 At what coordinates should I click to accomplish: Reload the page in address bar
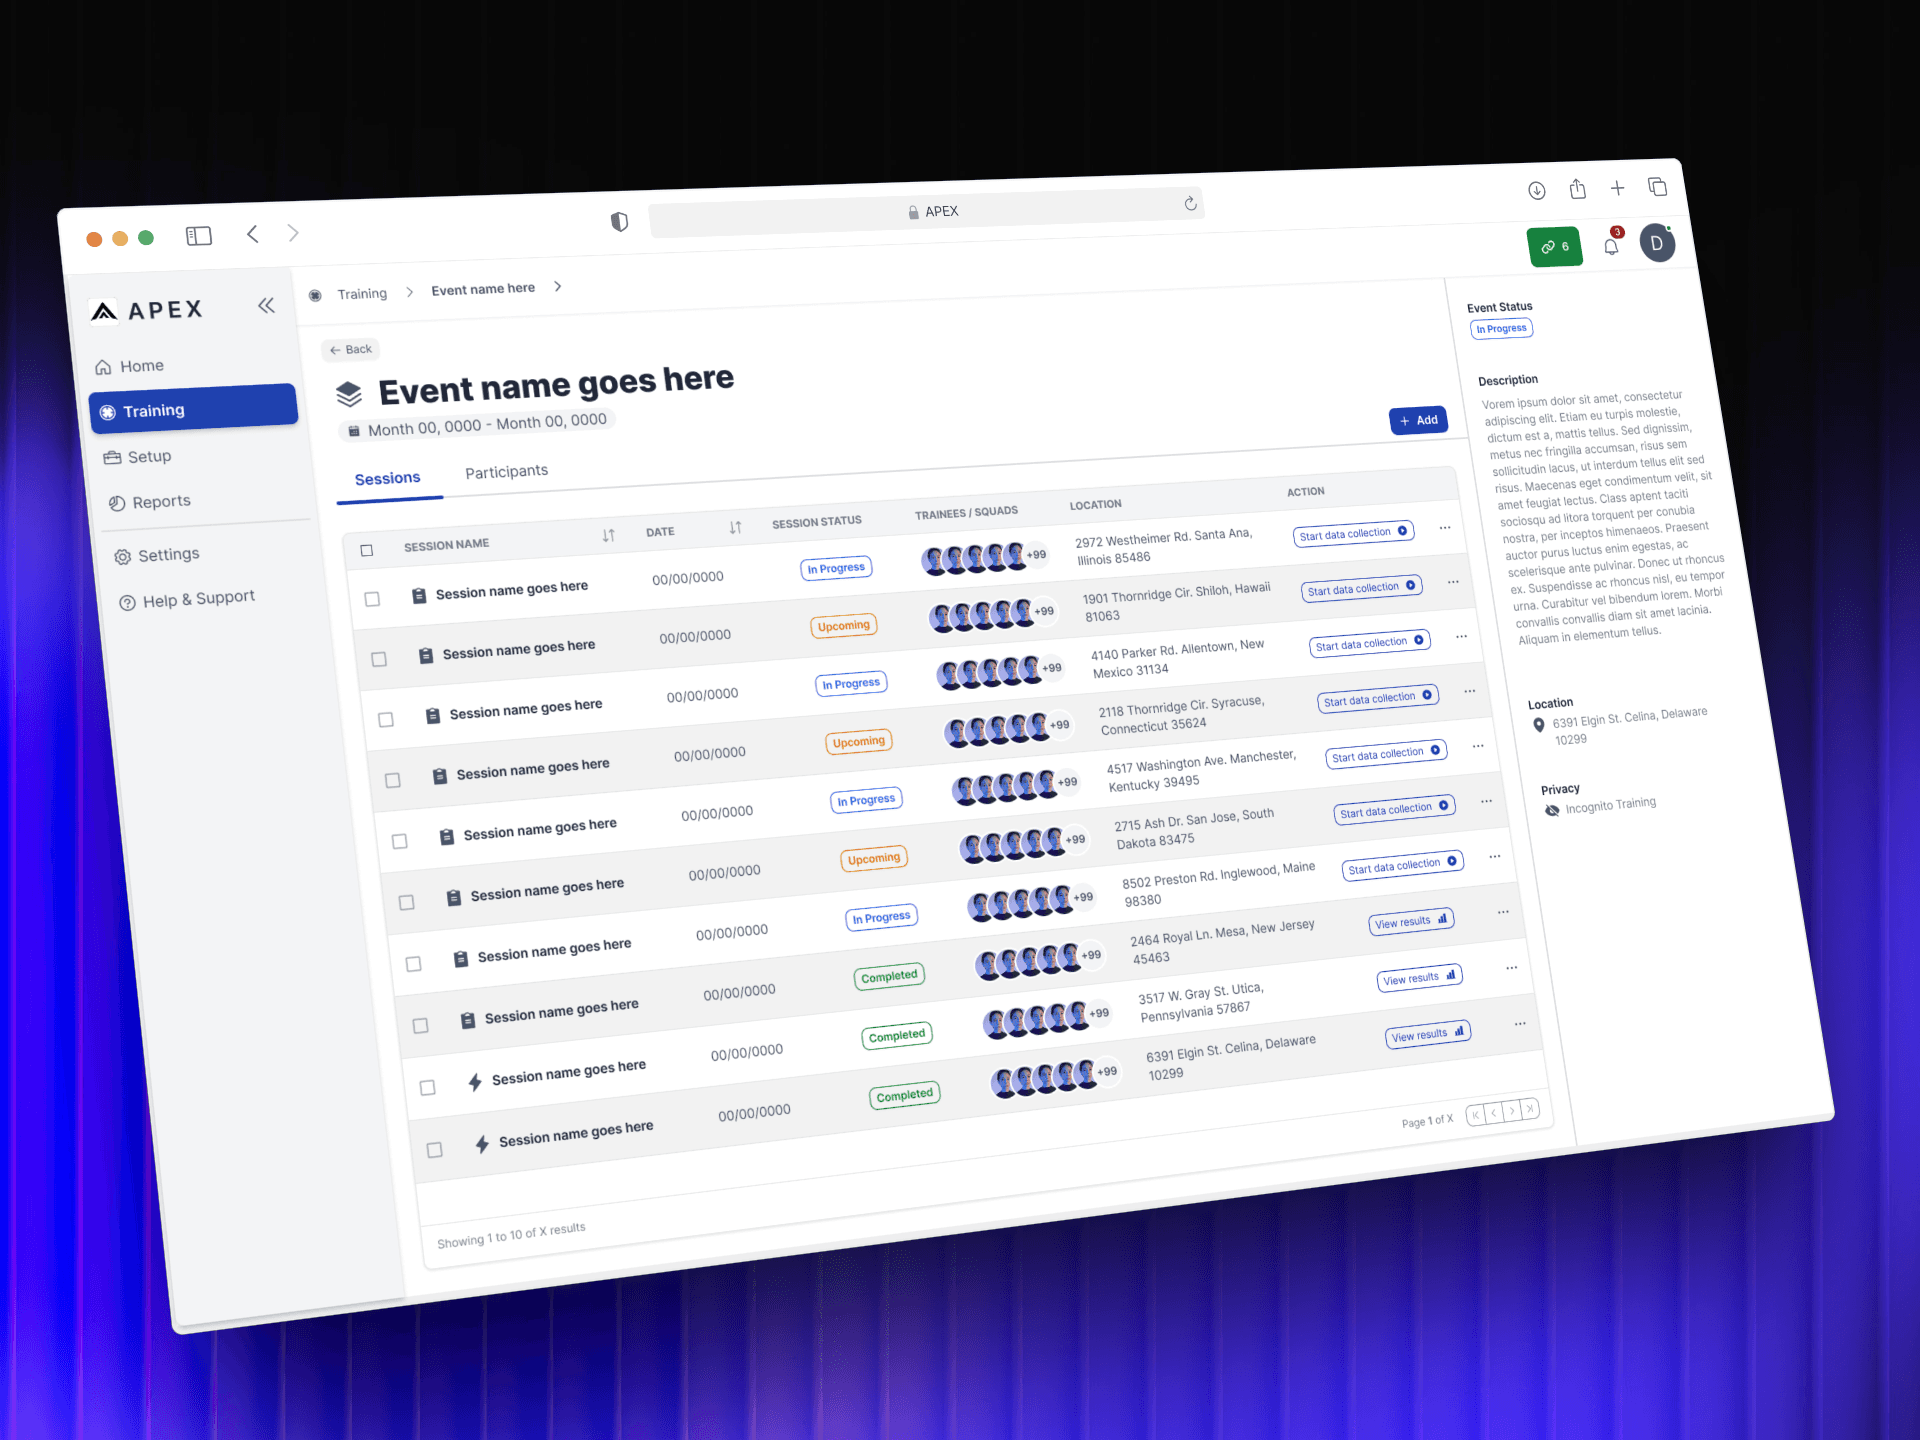1190,204
